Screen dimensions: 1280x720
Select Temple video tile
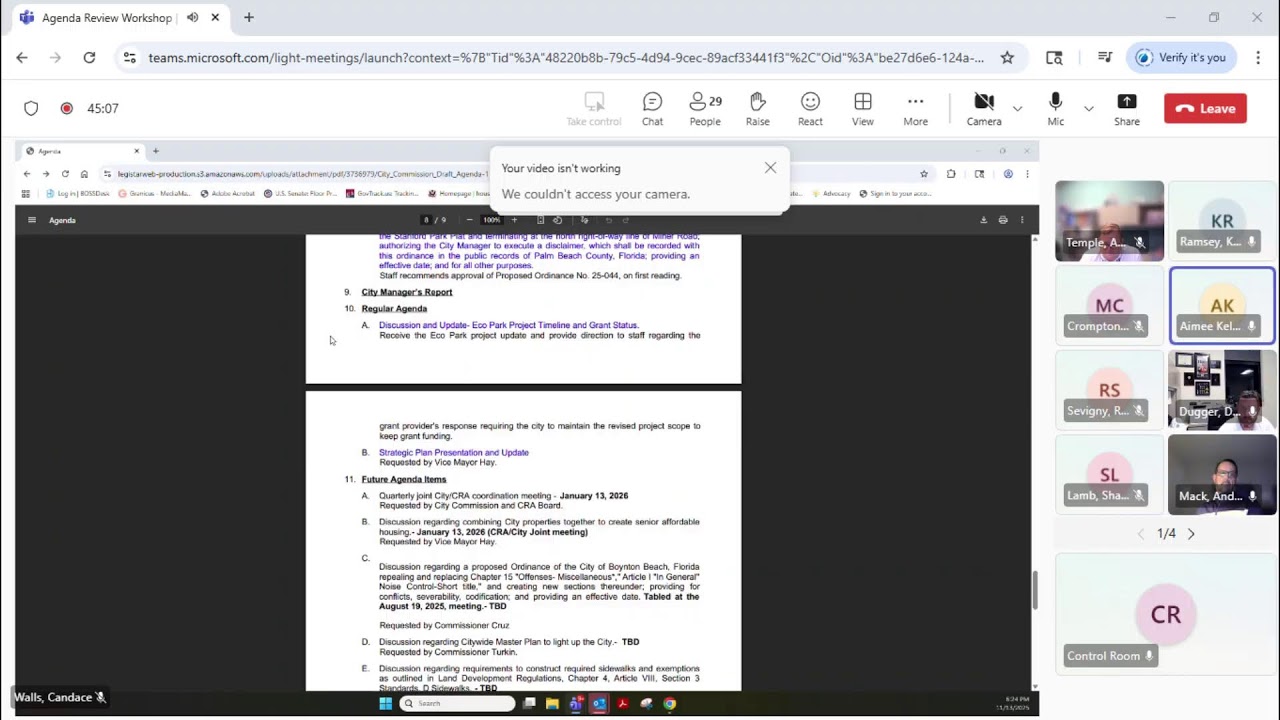pyautogui.click(x=1109, y=221)
